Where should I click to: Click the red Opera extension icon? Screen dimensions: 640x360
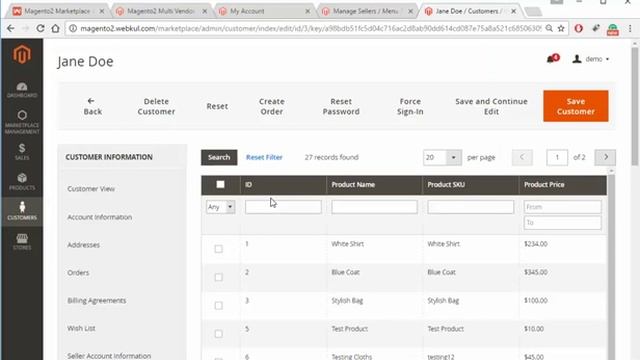[578, 28]
